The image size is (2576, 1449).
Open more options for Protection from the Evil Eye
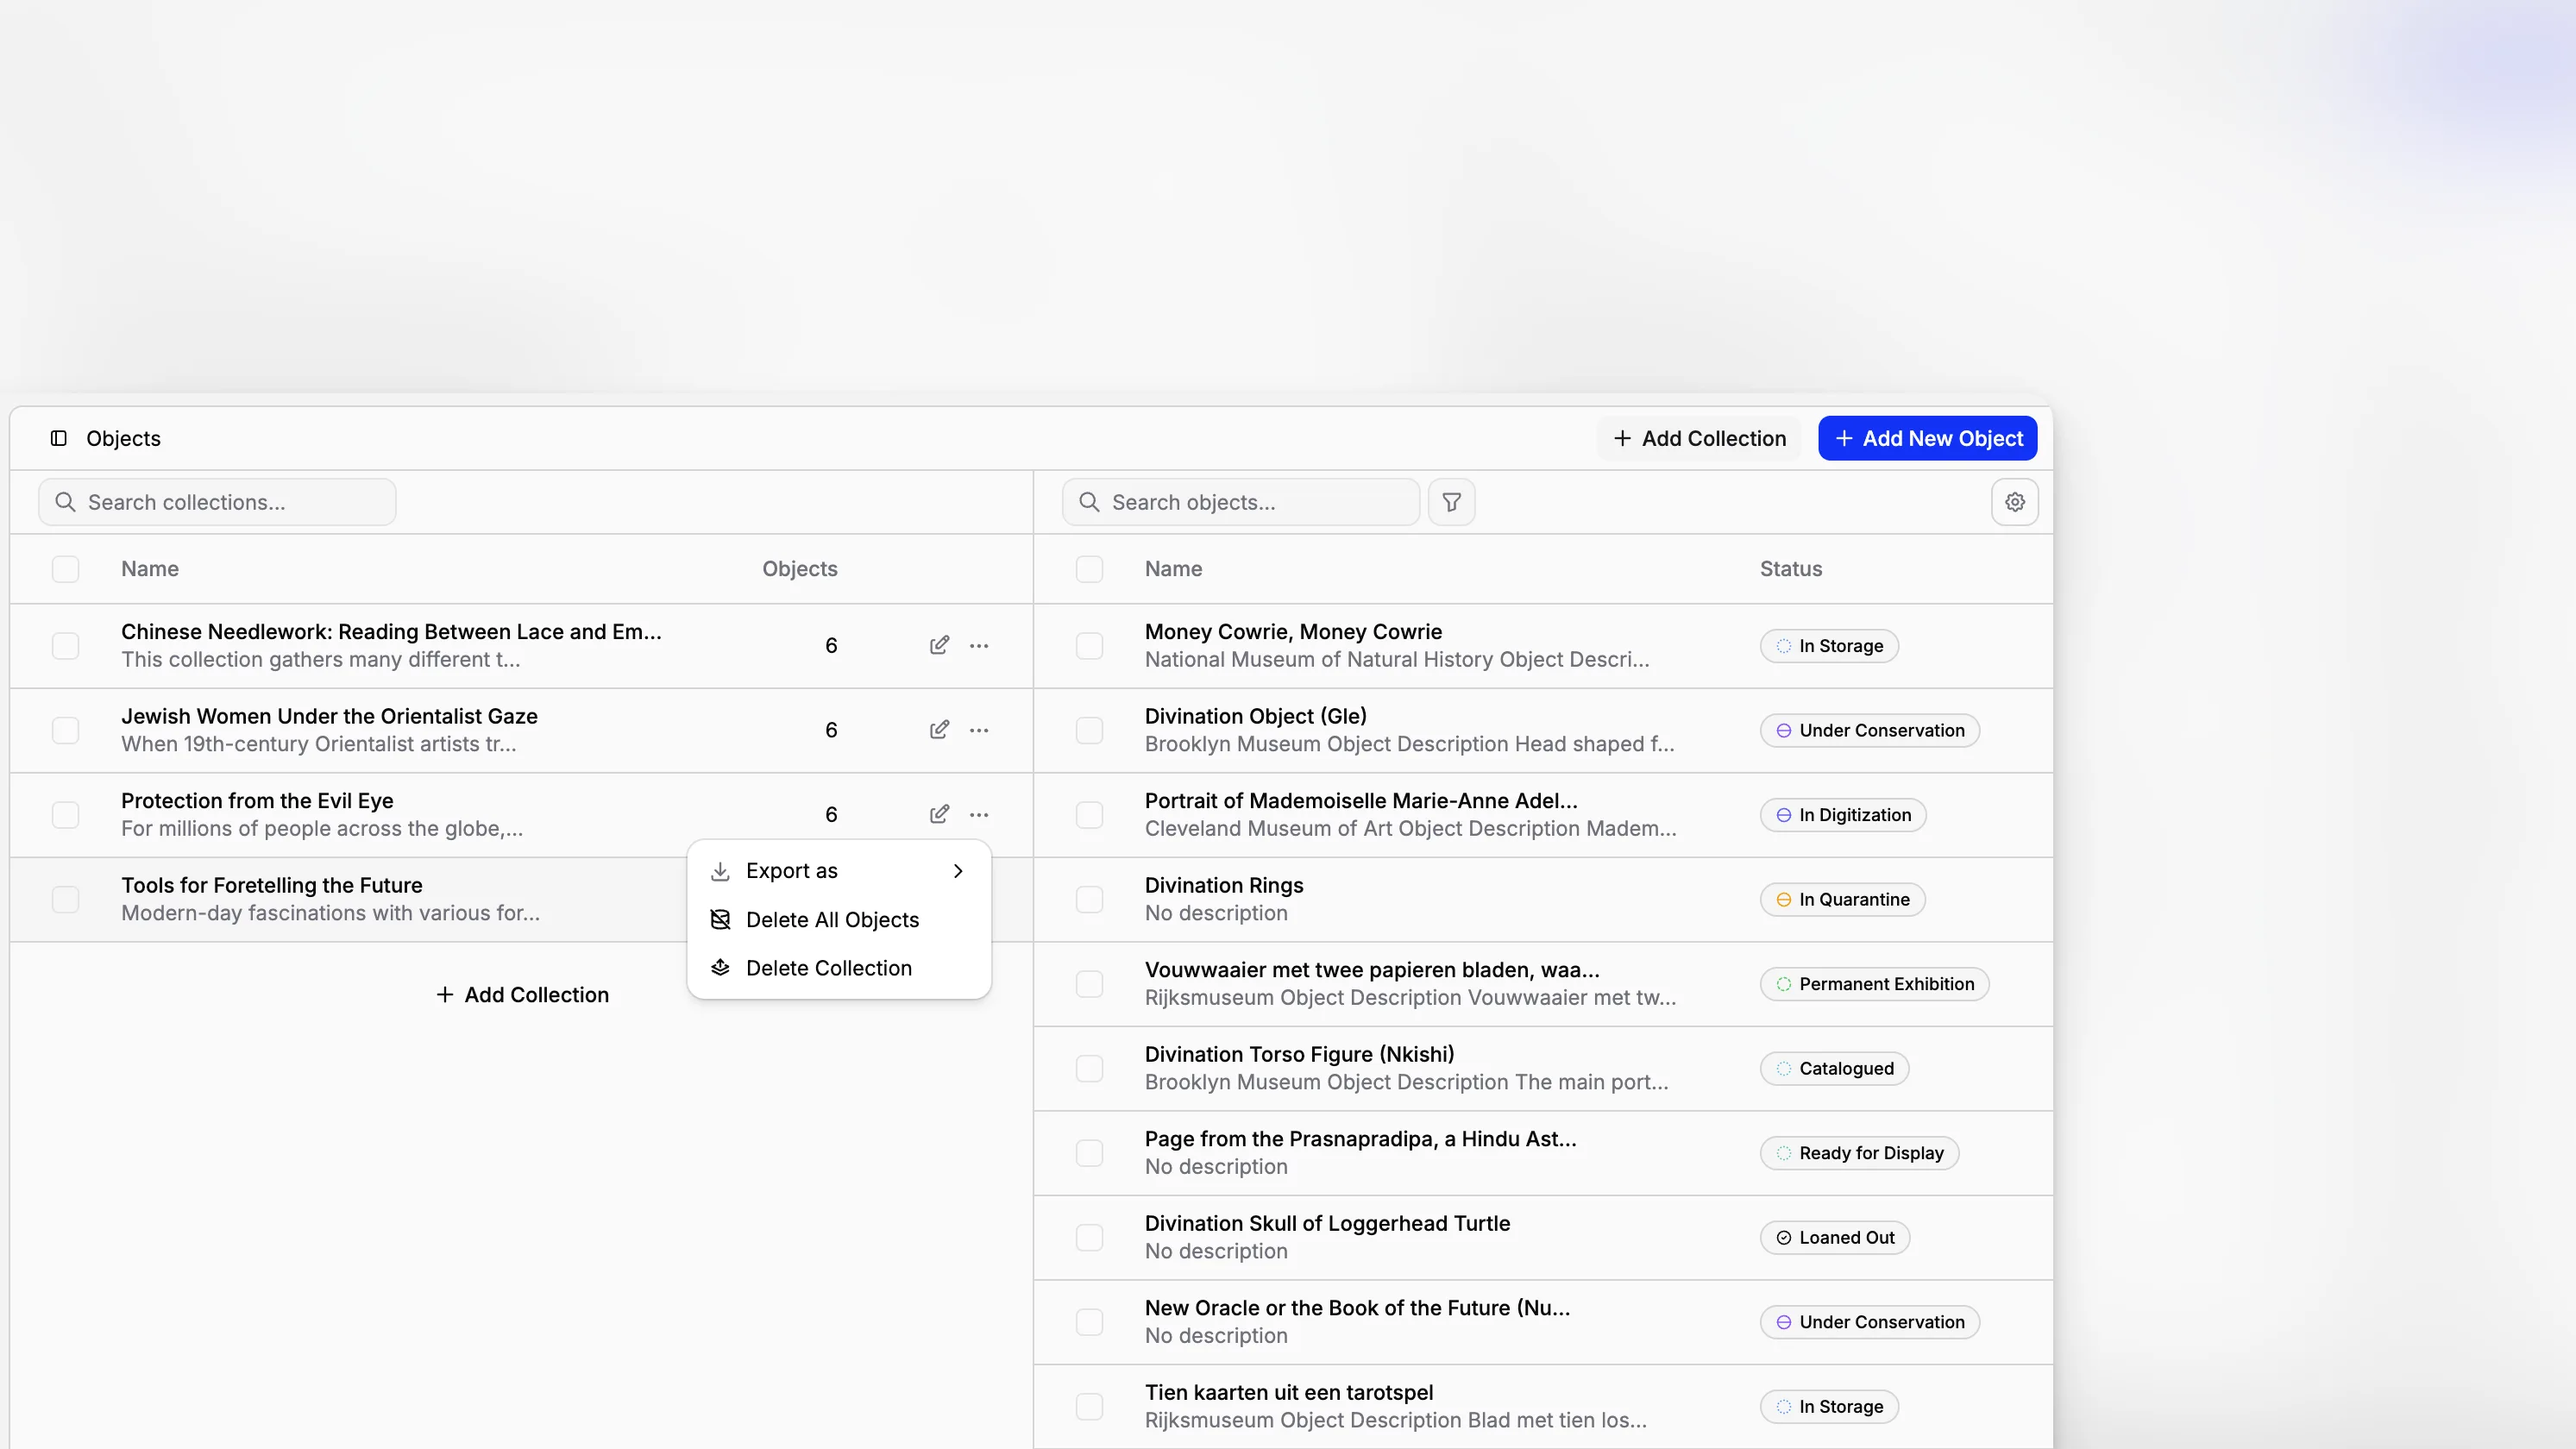[x=979, y=814]
